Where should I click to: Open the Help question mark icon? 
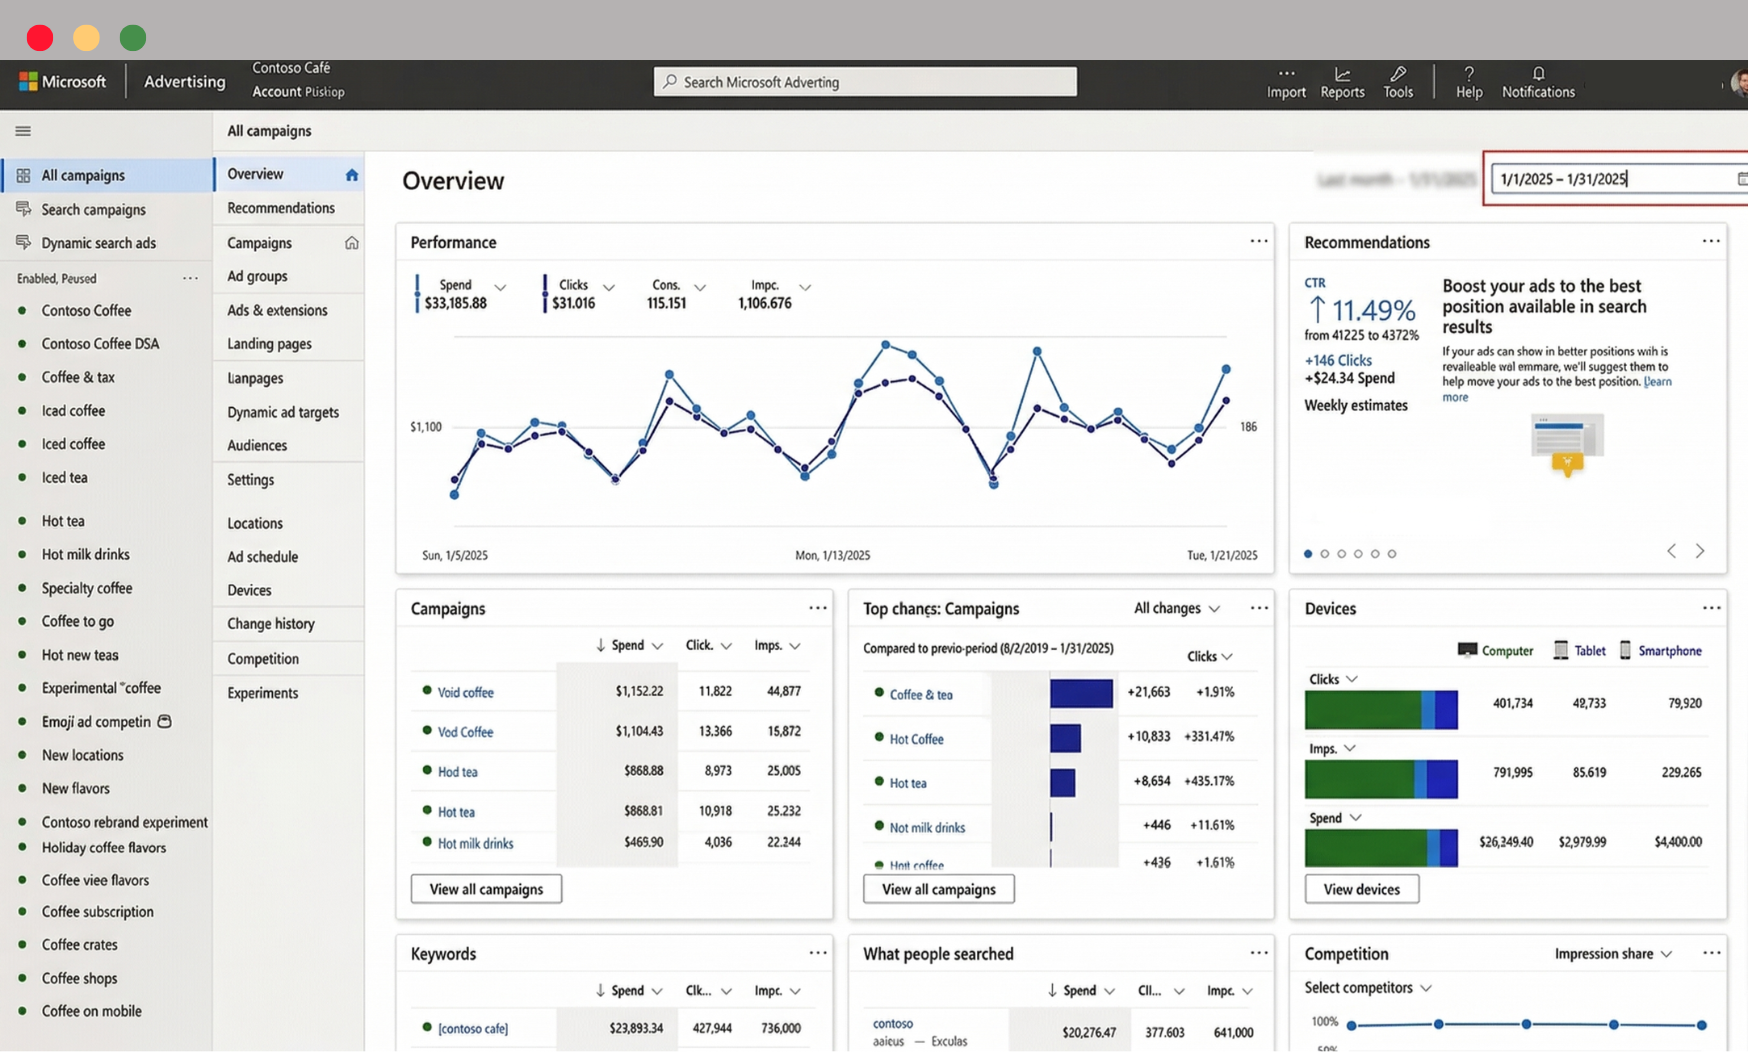click(1468, 74)
